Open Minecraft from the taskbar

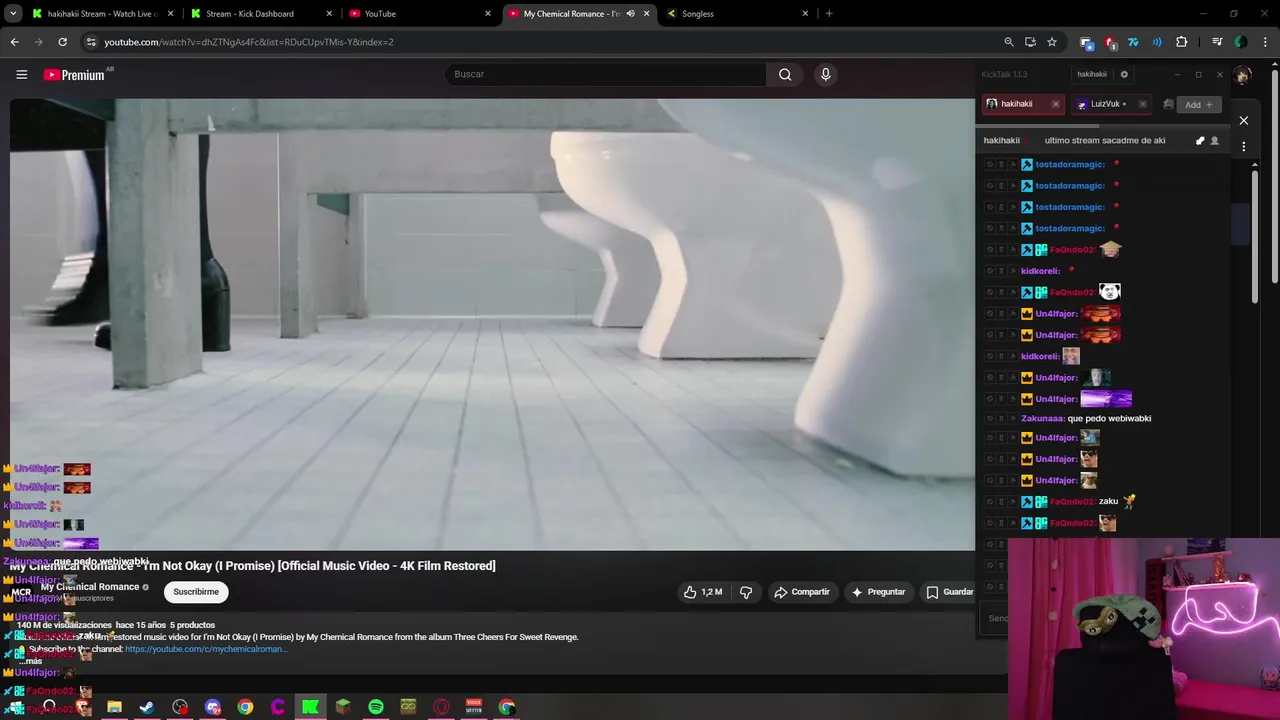tap(343, 707)
